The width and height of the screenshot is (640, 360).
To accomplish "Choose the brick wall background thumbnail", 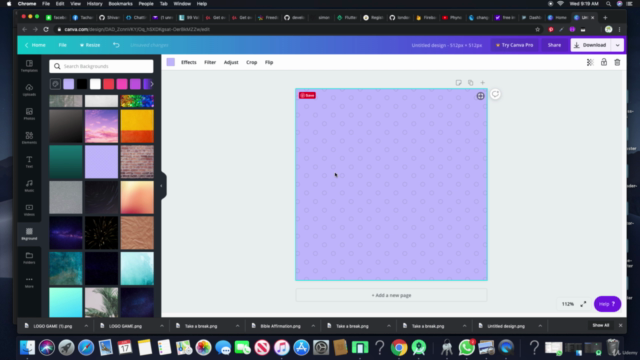I will [137, 162].
